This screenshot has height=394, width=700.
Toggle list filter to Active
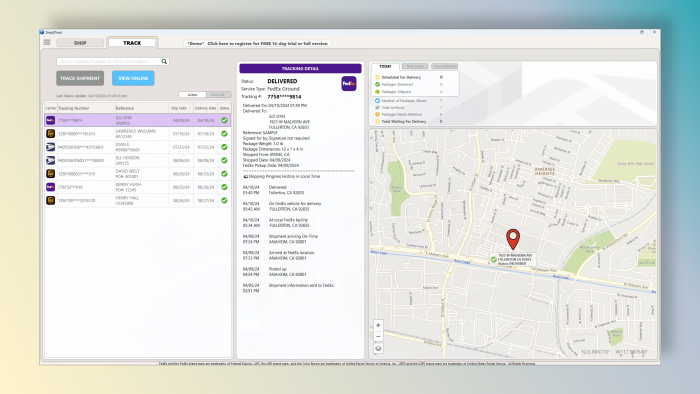(x=192, y=95)
